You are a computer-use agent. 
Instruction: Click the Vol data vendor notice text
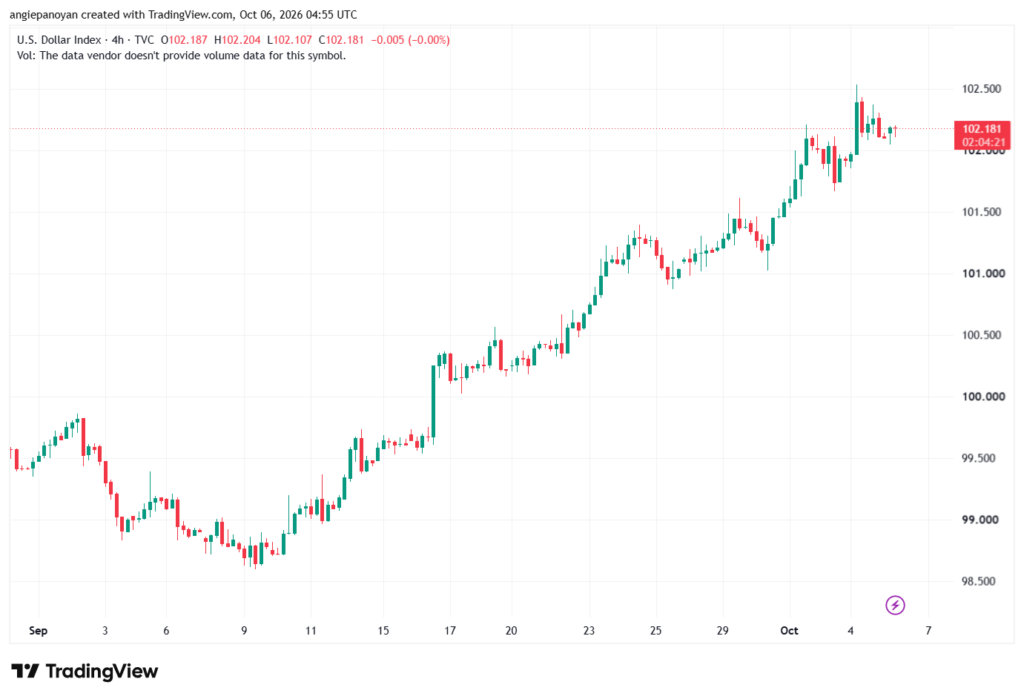(182, 56)
